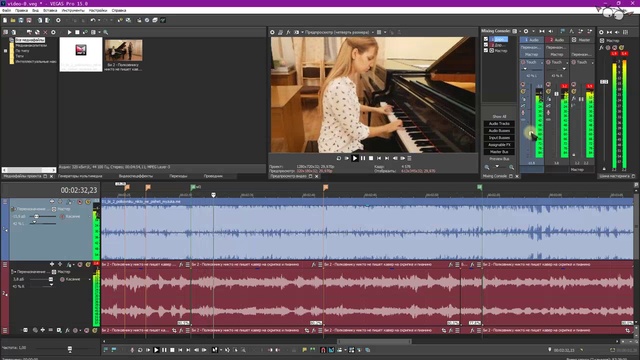640x360 pixels.
Task: Search media with magnifier in Project Media
Action: 106,32
